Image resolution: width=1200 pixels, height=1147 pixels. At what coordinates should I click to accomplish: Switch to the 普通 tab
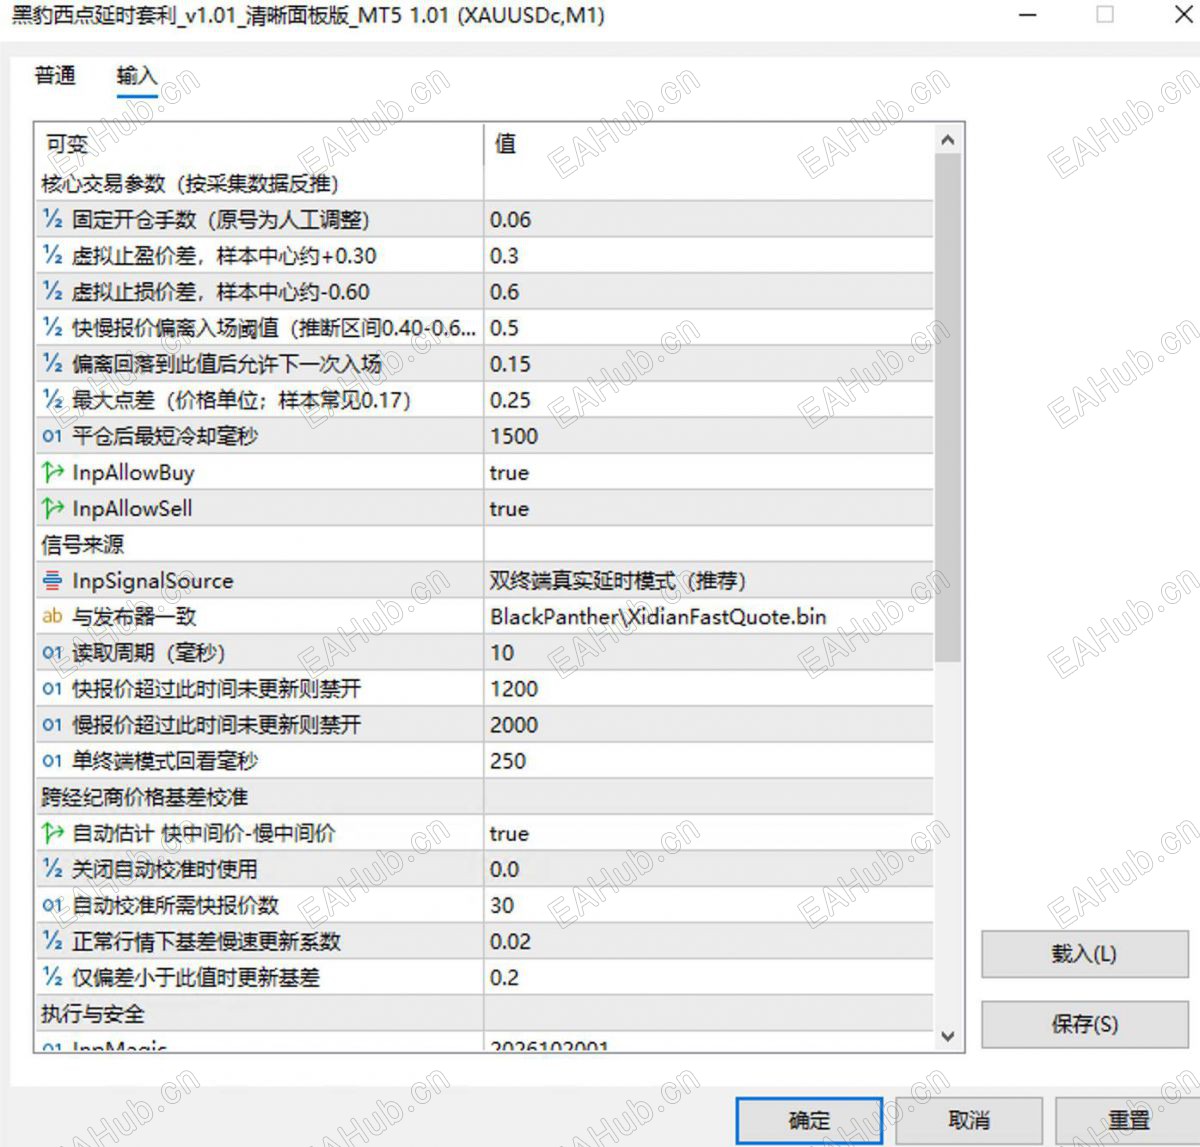pyautogui.click(x=55, y=75)
